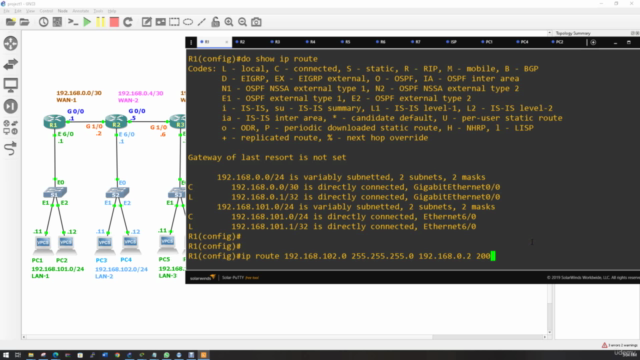
Task: Open the Control menu
Action: coord(46,11)
